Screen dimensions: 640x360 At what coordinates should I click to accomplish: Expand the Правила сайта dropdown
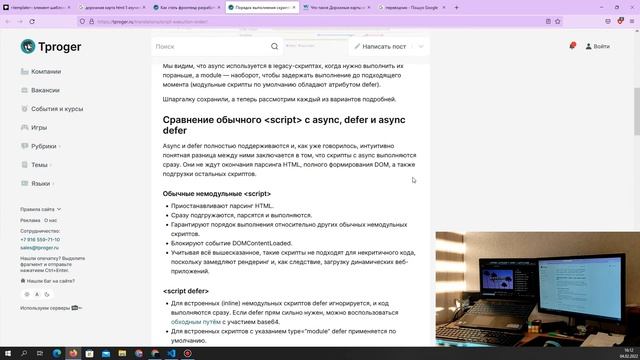point(40,209)
